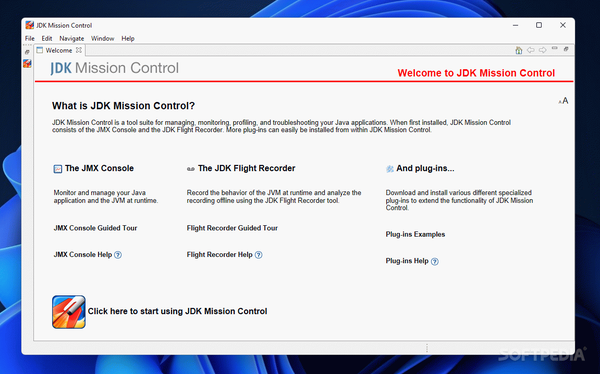Click the 'What is JDK Mission Control?' heading
The image size is (600, 374).
point(123,106)
